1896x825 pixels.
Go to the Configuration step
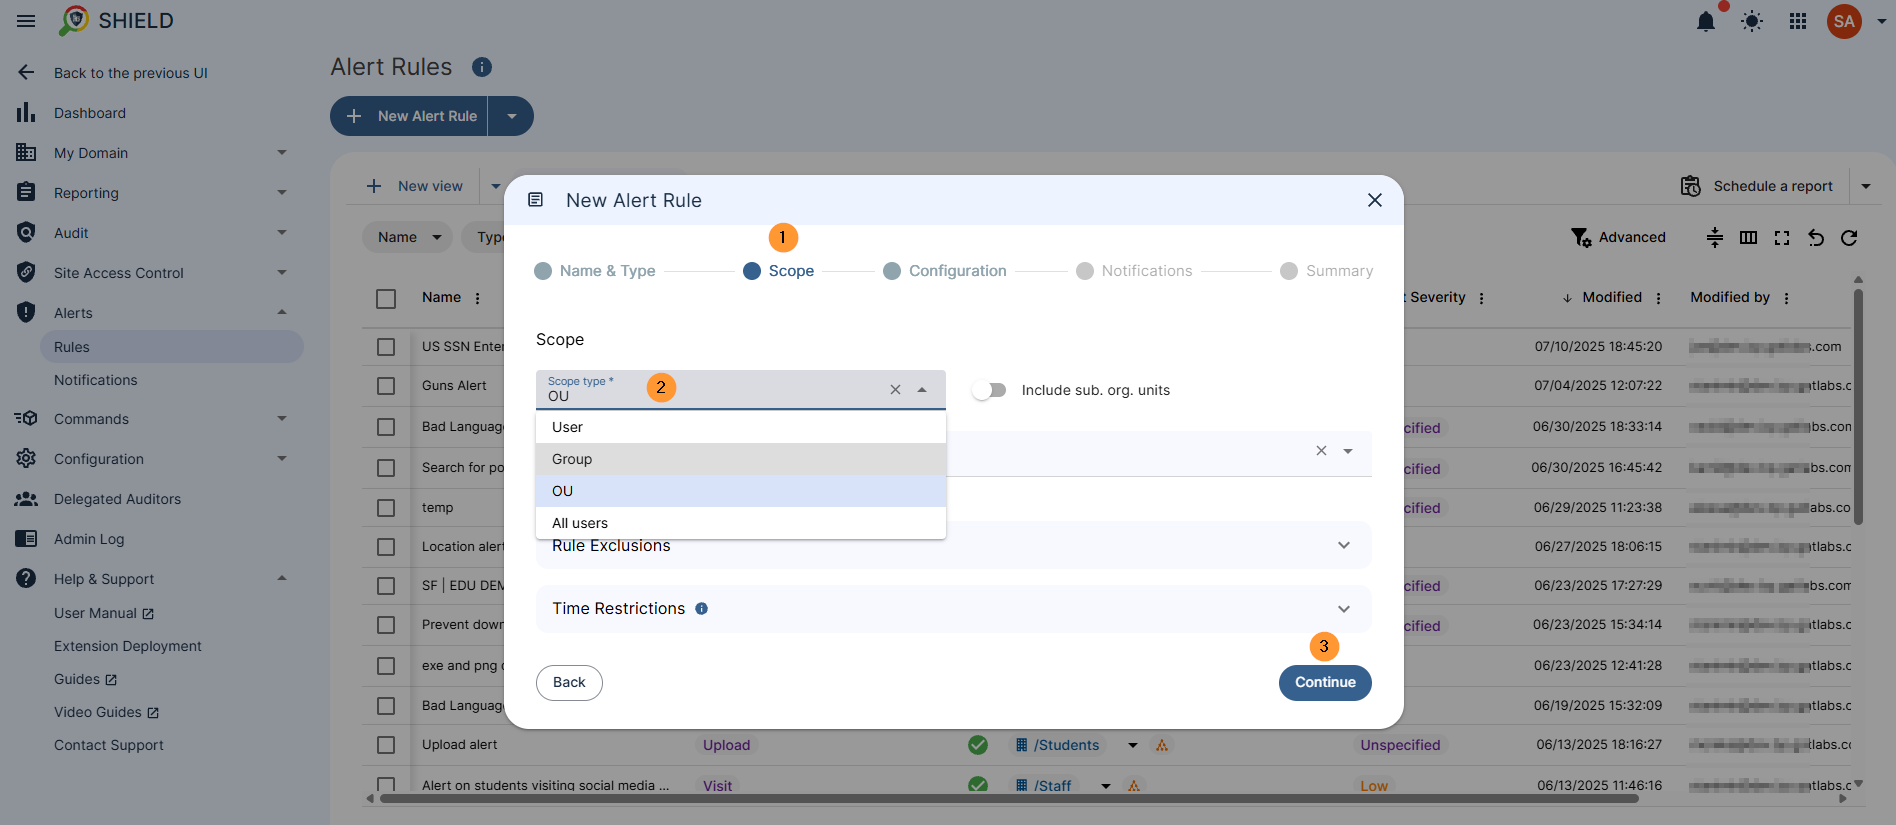pos(945,271)
